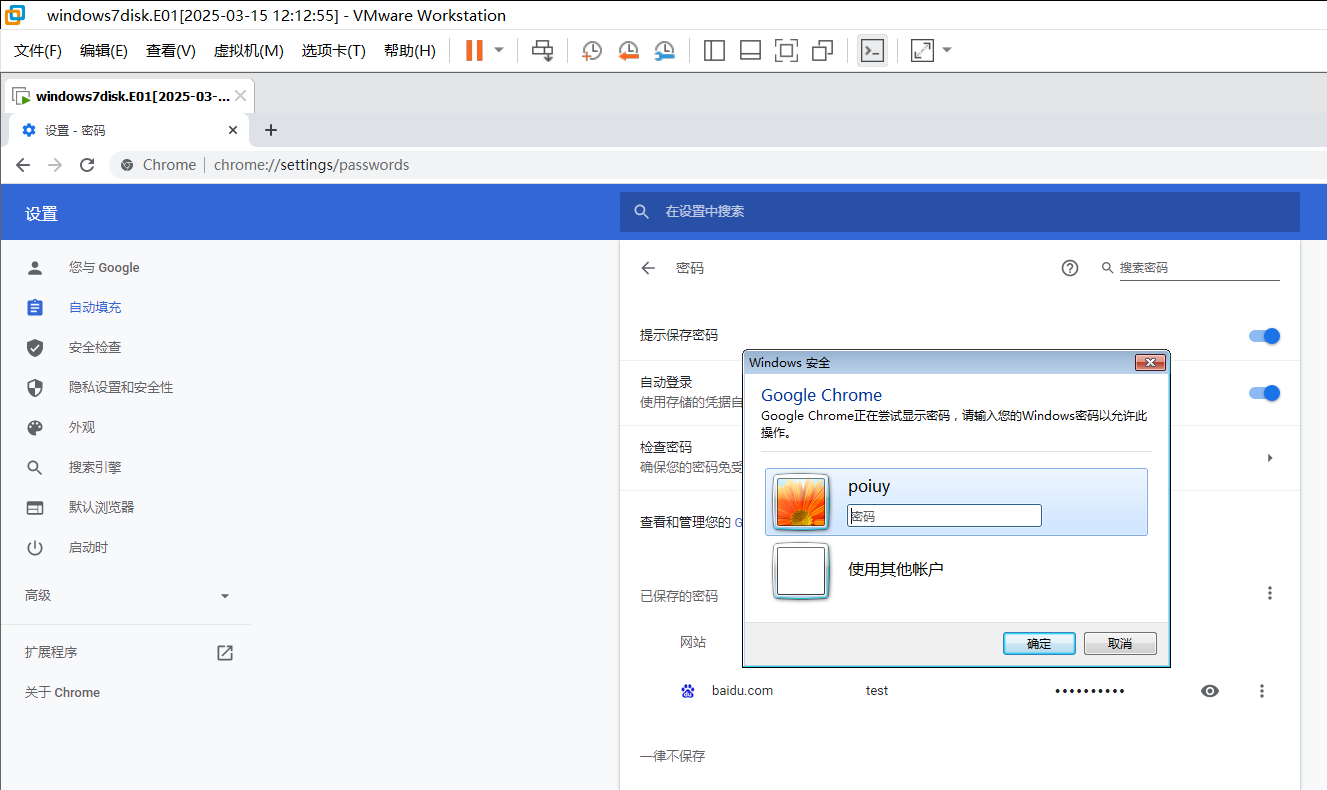Confirm the dialog with 确定
This screenshot has width=1327, height=790.
point(1039,643)
